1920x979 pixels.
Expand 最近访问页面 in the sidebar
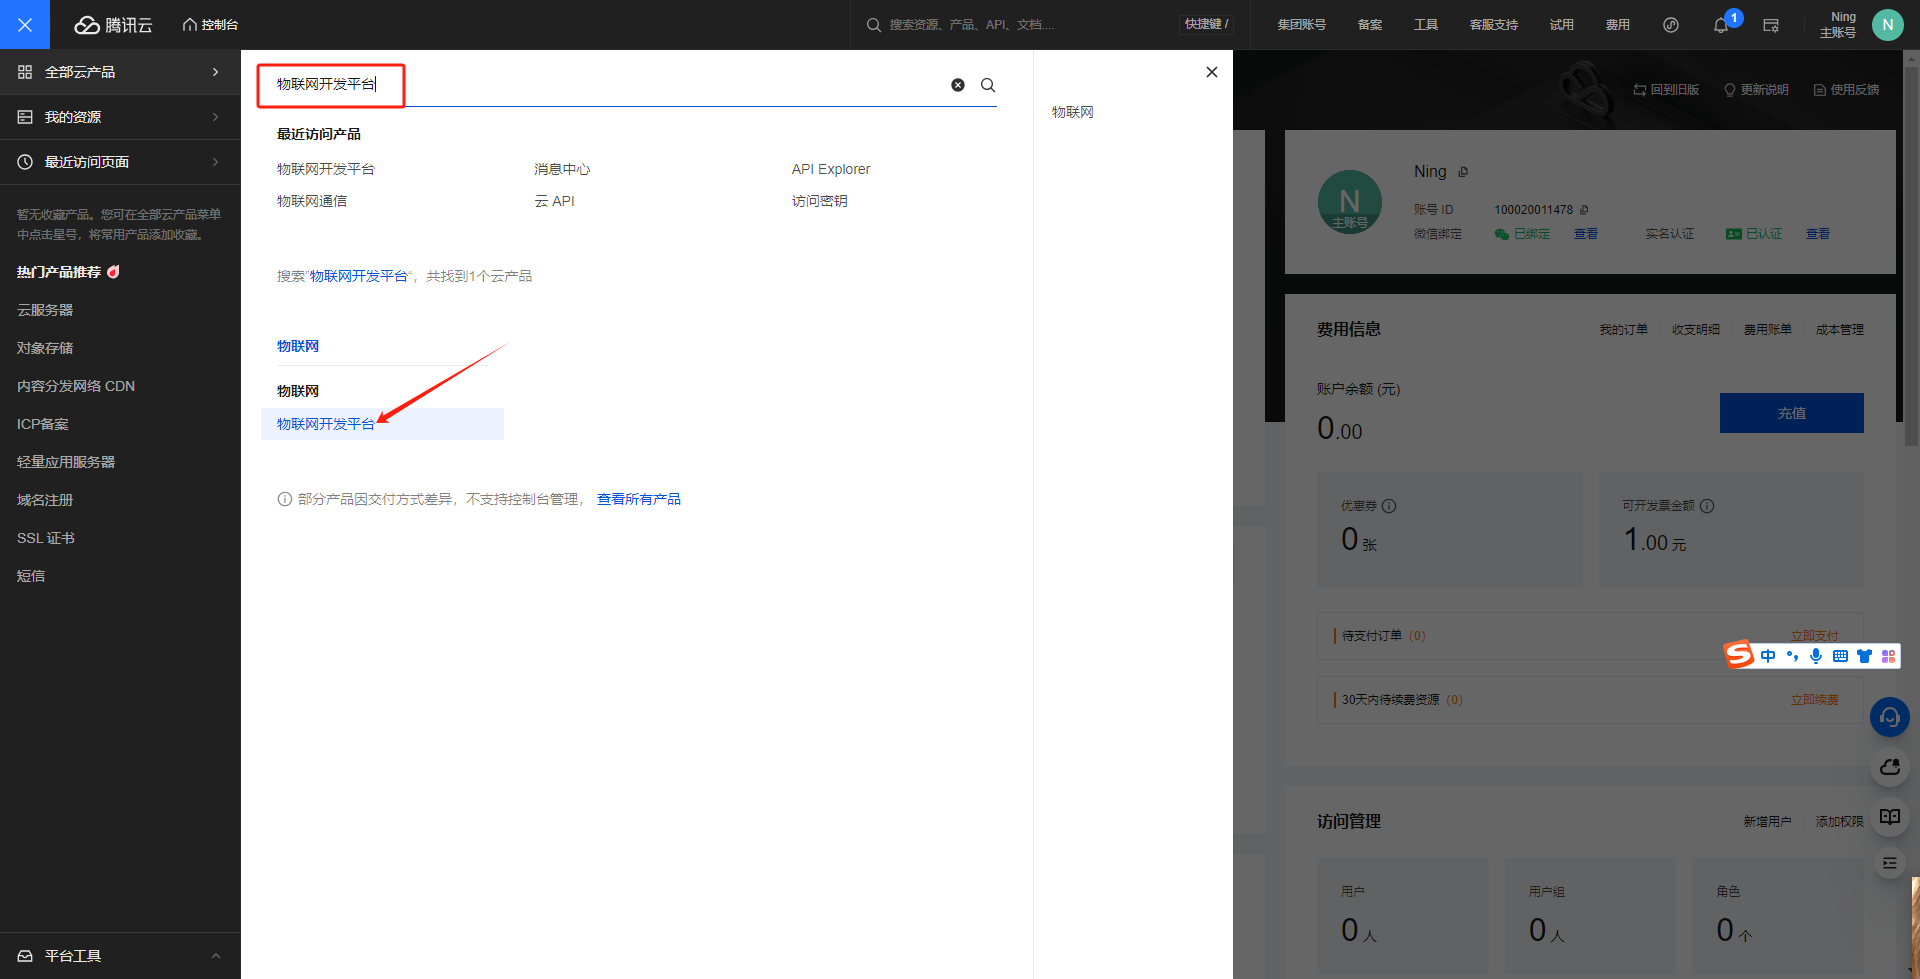point(120,162)
